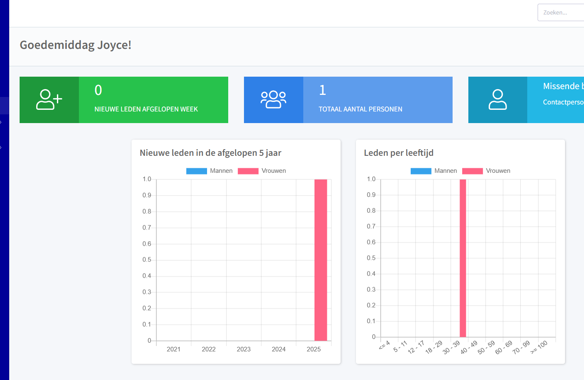584x380 pixels.
Task: Open the 'Totaal aantal personen' card
Action: pyautogui.click(x=348, y=100)
